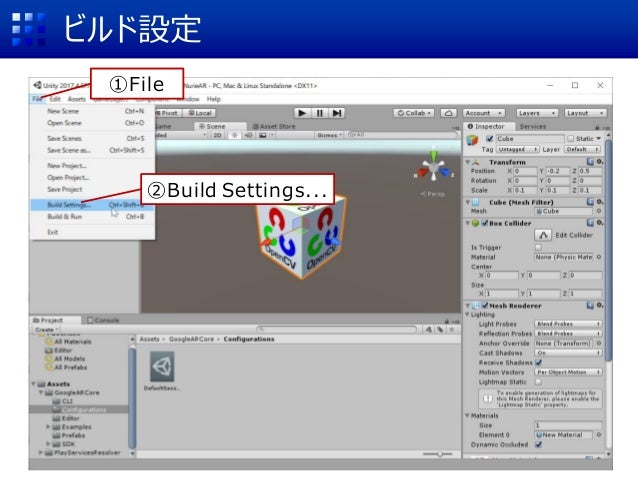Open the Layout dropdown in toolbar
The height and width of the screenshot is (479, 638).
click(584, 113)
